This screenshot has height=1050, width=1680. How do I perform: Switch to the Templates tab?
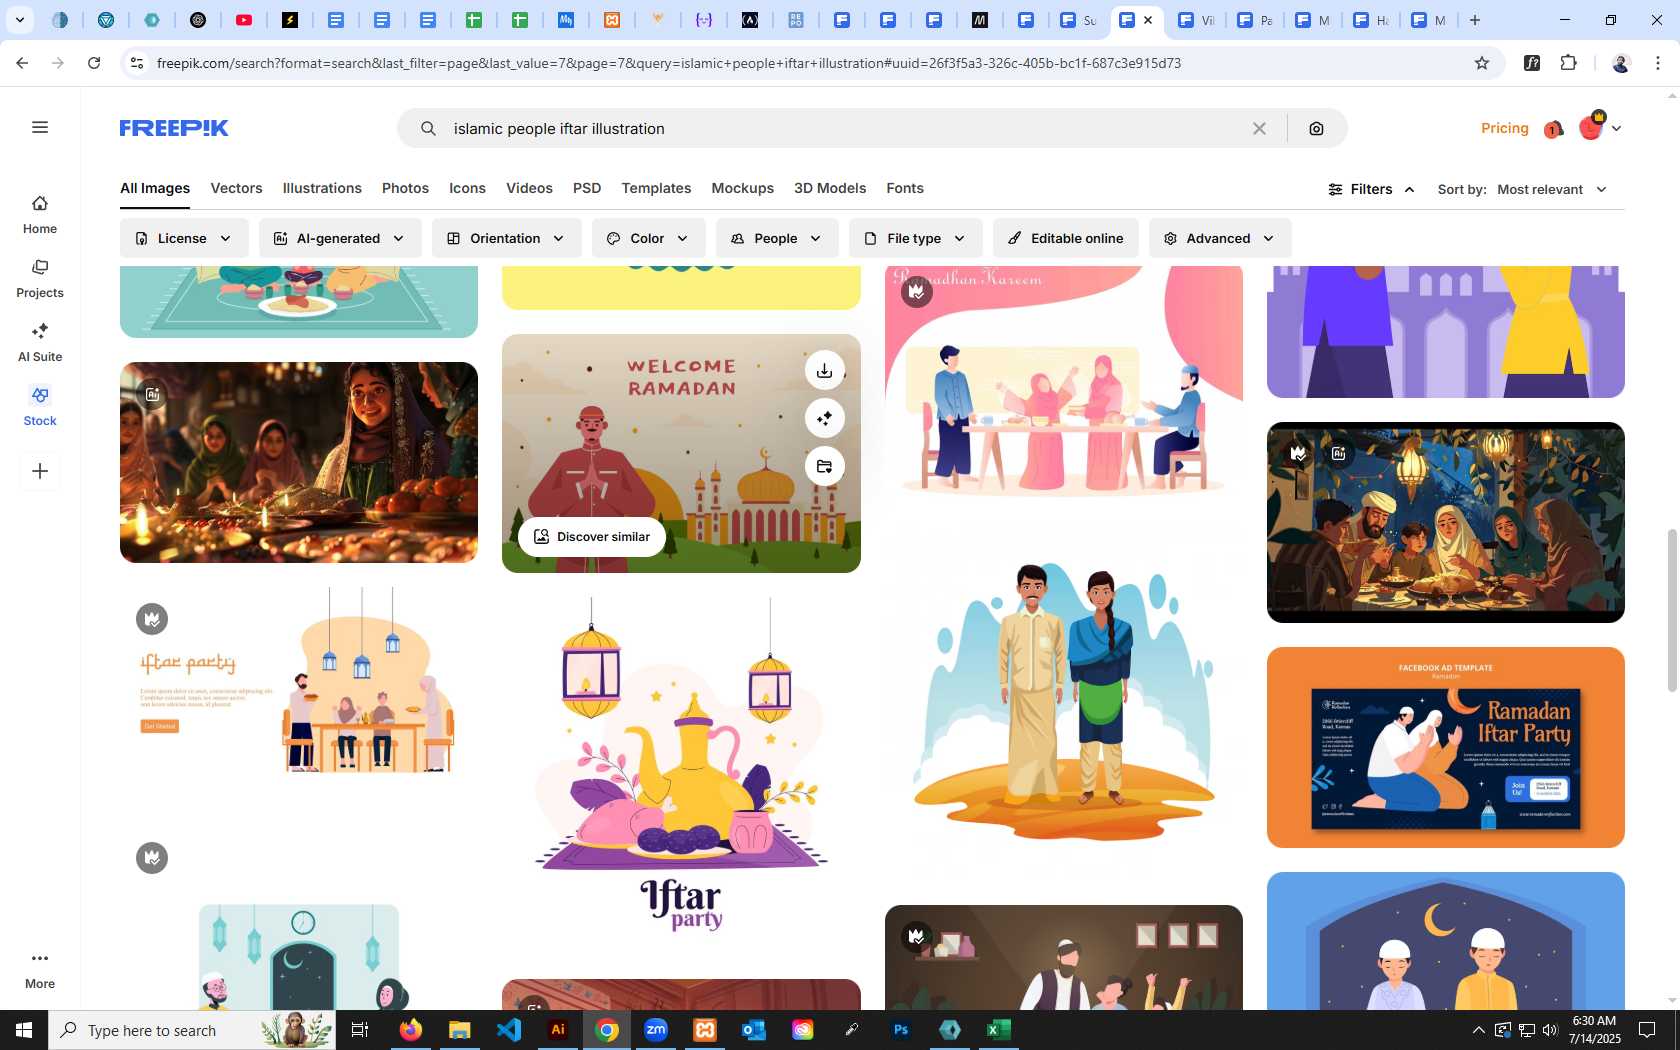(x=656, y=188)
